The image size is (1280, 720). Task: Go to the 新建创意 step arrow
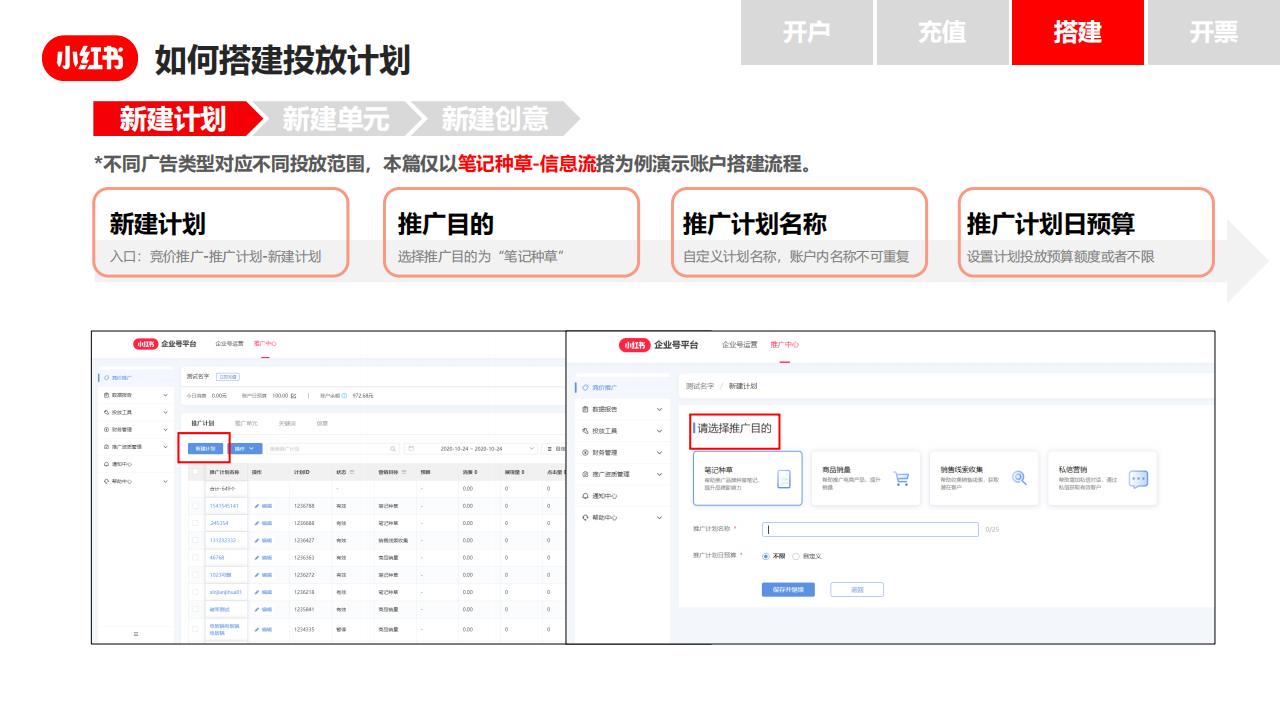[x=495, y=119]
